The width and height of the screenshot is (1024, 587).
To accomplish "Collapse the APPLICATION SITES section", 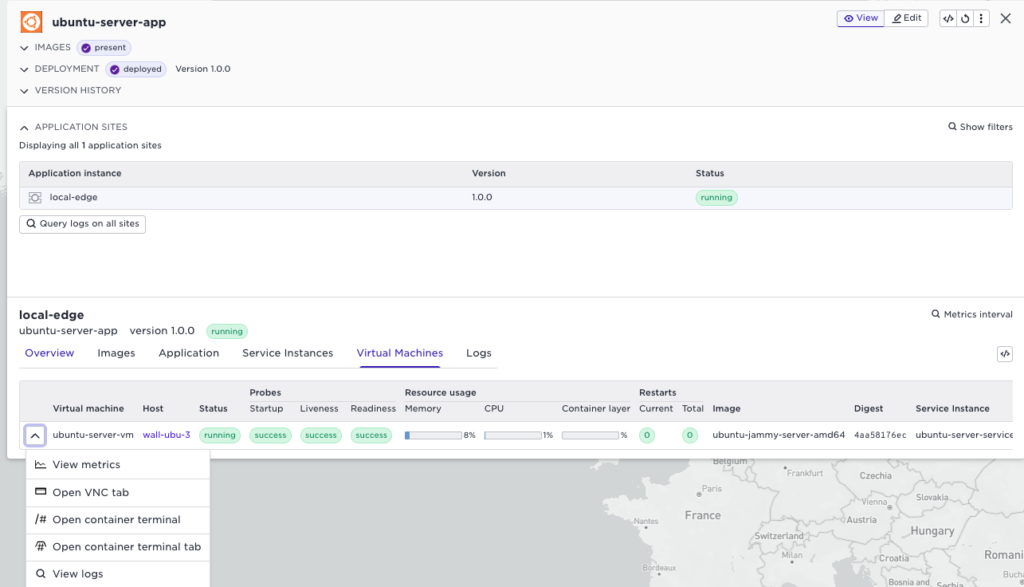I will pos(25,127).
